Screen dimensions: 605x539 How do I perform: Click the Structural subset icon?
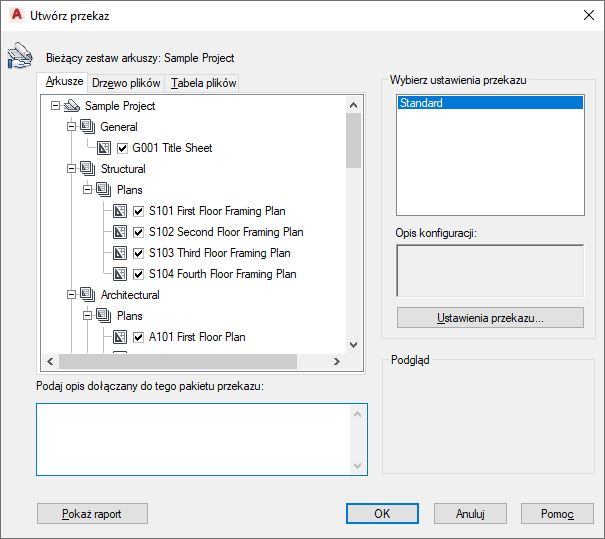(86, 169)
